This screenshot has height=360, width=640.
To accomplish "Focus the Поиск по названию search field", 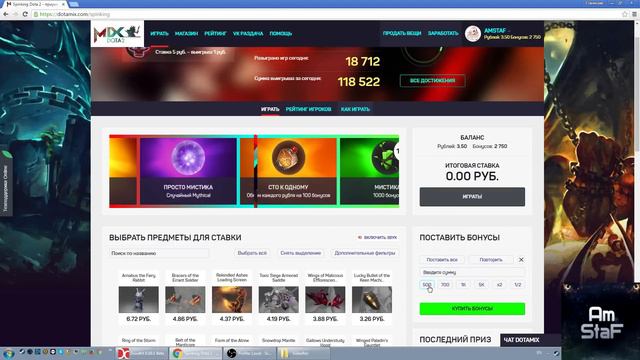I will tap(158, 253).
